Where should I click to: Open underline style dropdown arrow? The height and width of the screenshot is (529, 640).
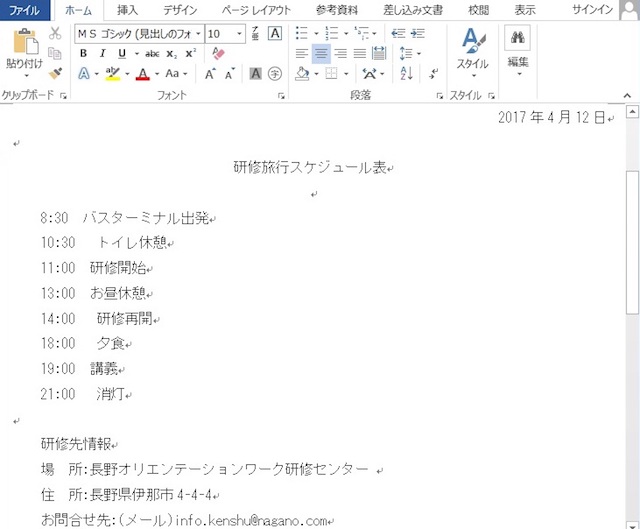(137, 53)
